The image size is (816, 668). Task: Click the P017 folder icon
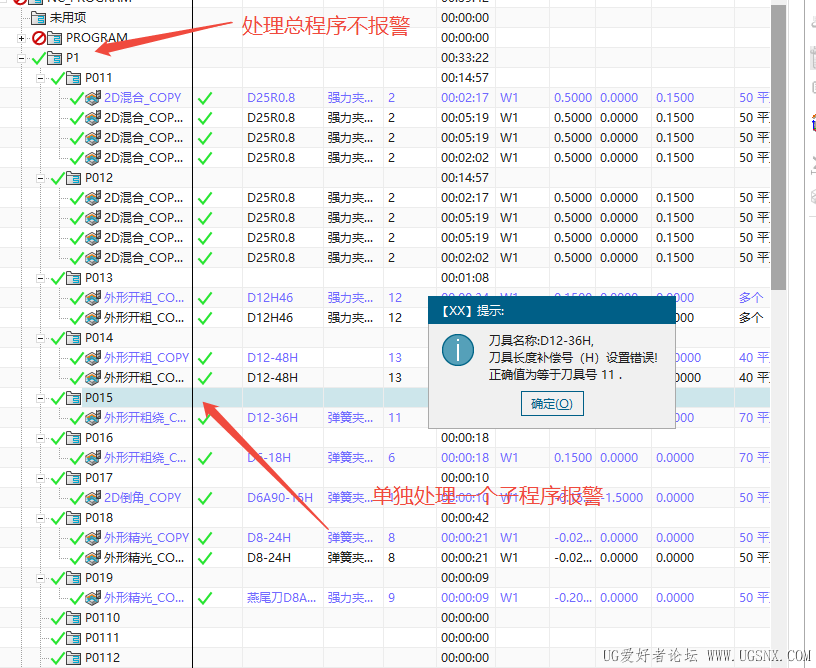coord(73,478)
